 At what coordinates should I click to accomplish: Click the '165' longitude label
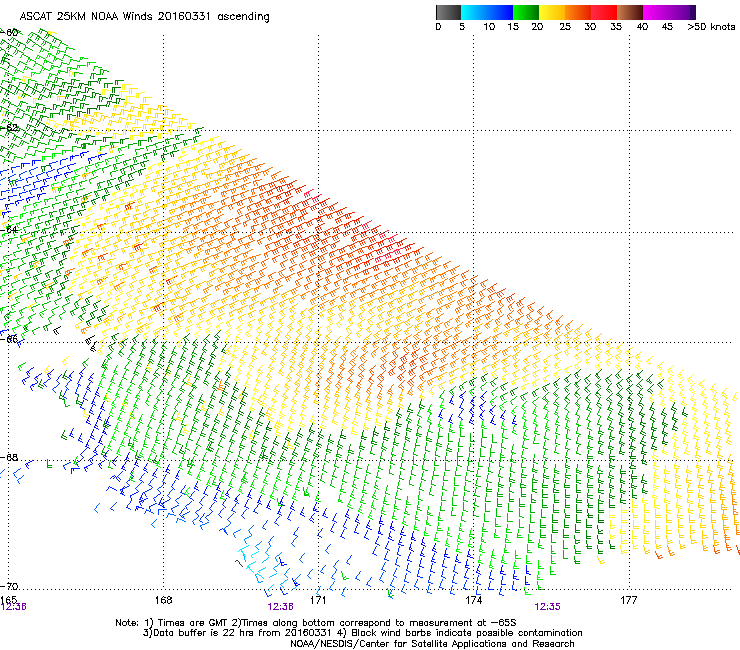[8, 600]
